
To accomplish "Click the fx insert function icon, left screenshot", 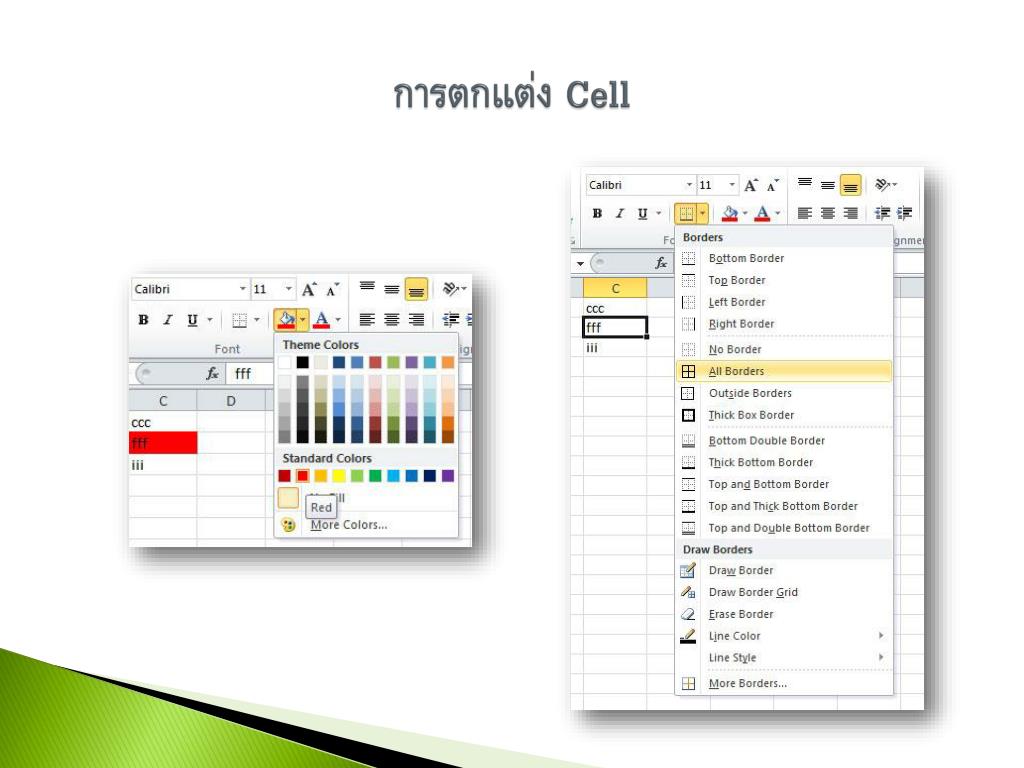I will [212, 373].
